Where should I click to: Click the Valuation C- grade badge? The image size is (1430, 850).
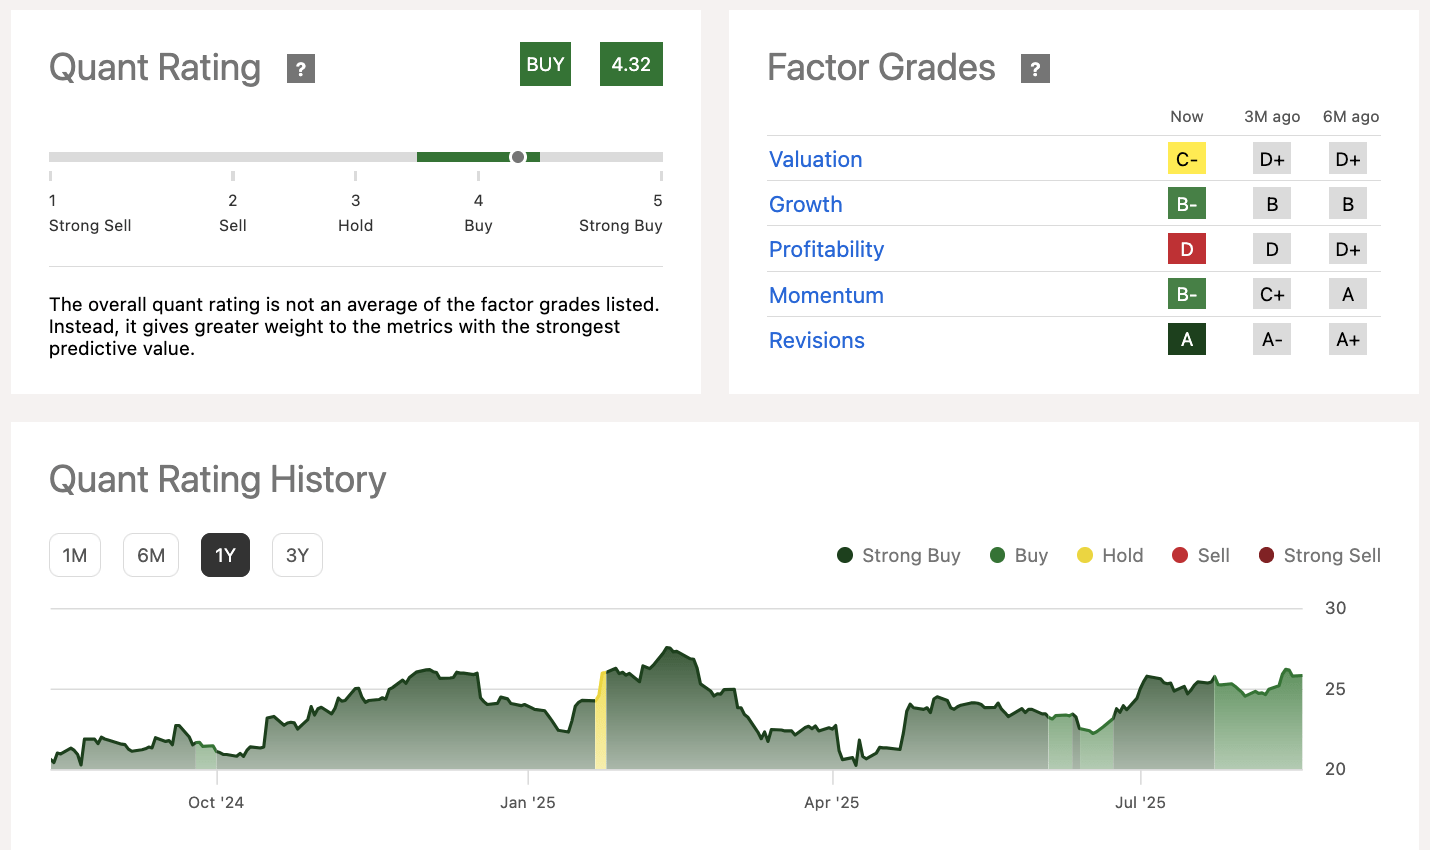pos(1187,159)
